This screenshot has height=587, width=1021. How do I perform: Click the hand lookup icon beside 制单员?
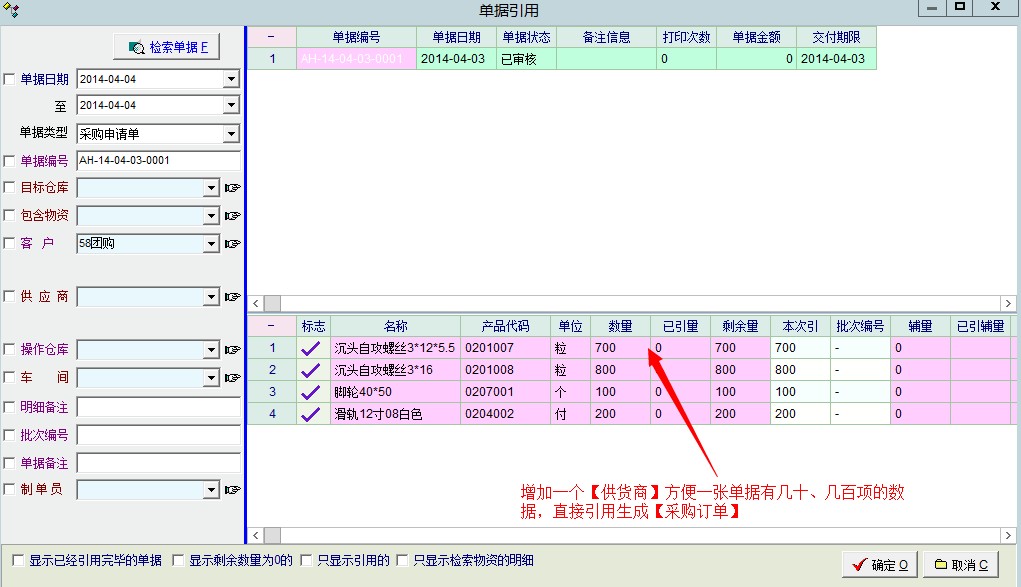coord(233,490)
